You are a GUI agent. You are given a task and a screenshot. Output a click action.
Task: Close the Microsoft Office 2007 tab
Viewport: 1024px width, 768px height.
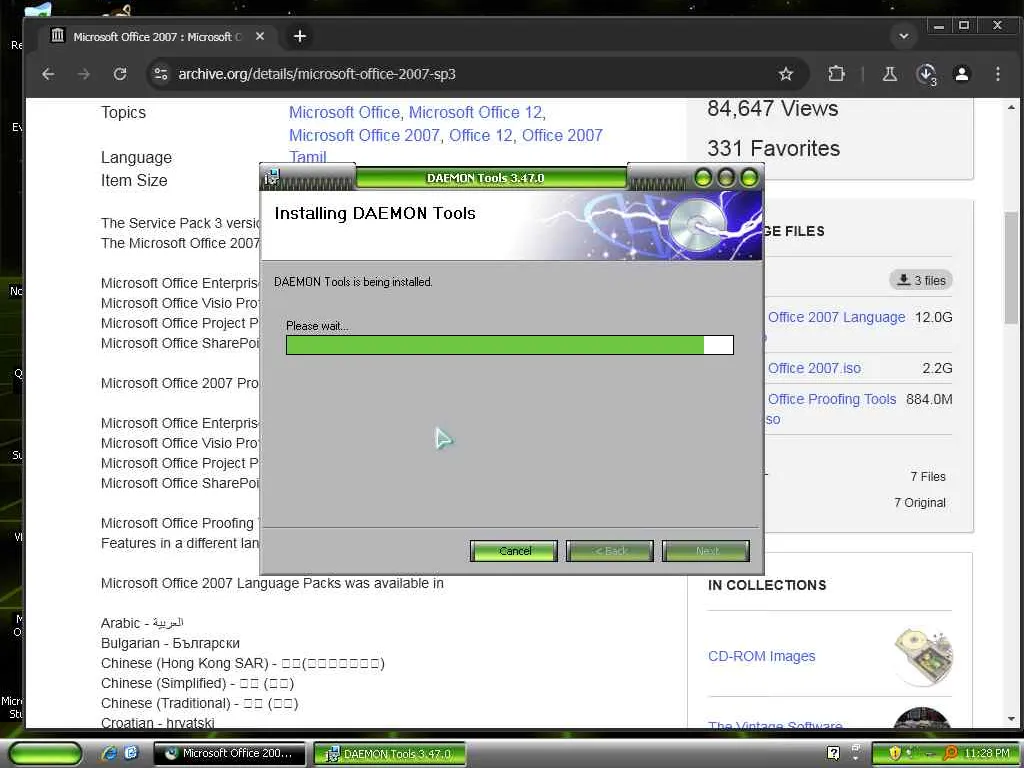(x=260, y=37)
